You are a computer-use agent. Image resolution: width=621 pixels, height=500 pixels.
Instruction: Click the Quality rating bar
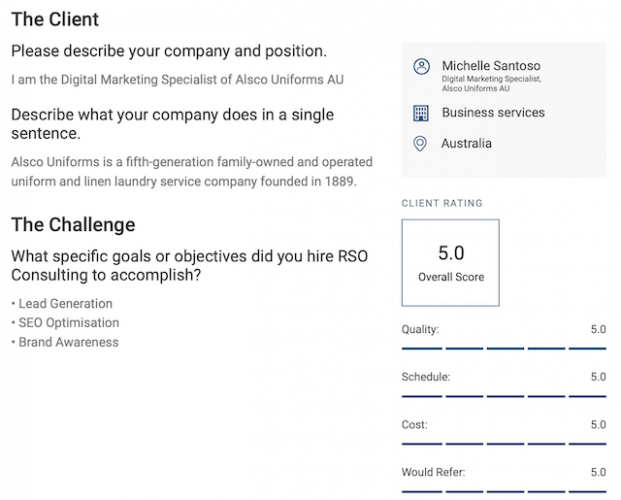pyautogui.click(x=504, y=349)
